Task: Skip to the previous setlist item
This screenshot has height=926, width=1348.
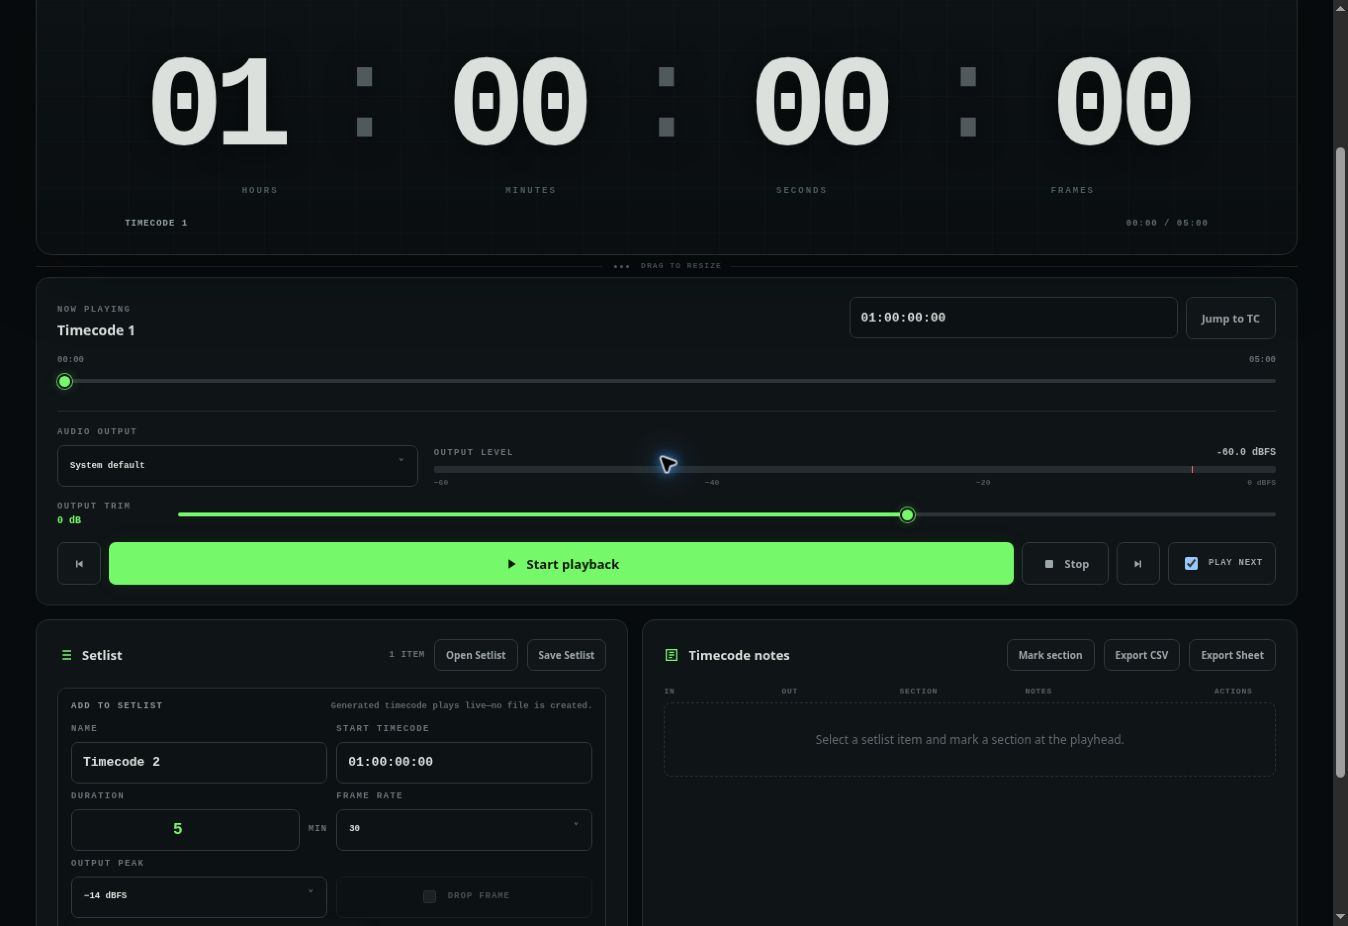Action: [x=79, y=564]
